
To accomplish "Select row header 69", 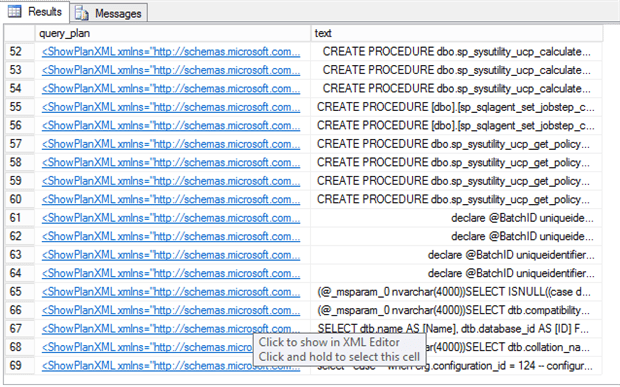I will (x=20, y=366).
